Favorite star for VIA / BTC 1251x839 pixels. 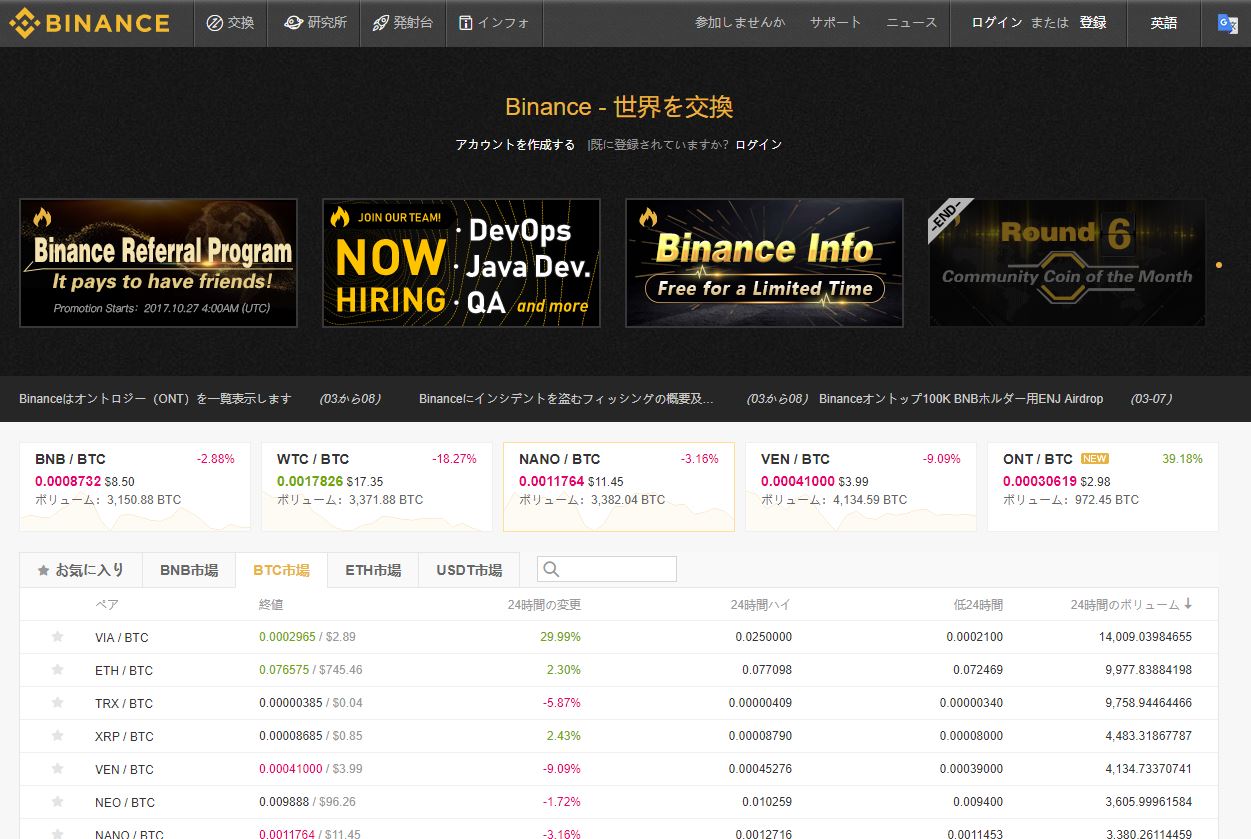(57, 637)
